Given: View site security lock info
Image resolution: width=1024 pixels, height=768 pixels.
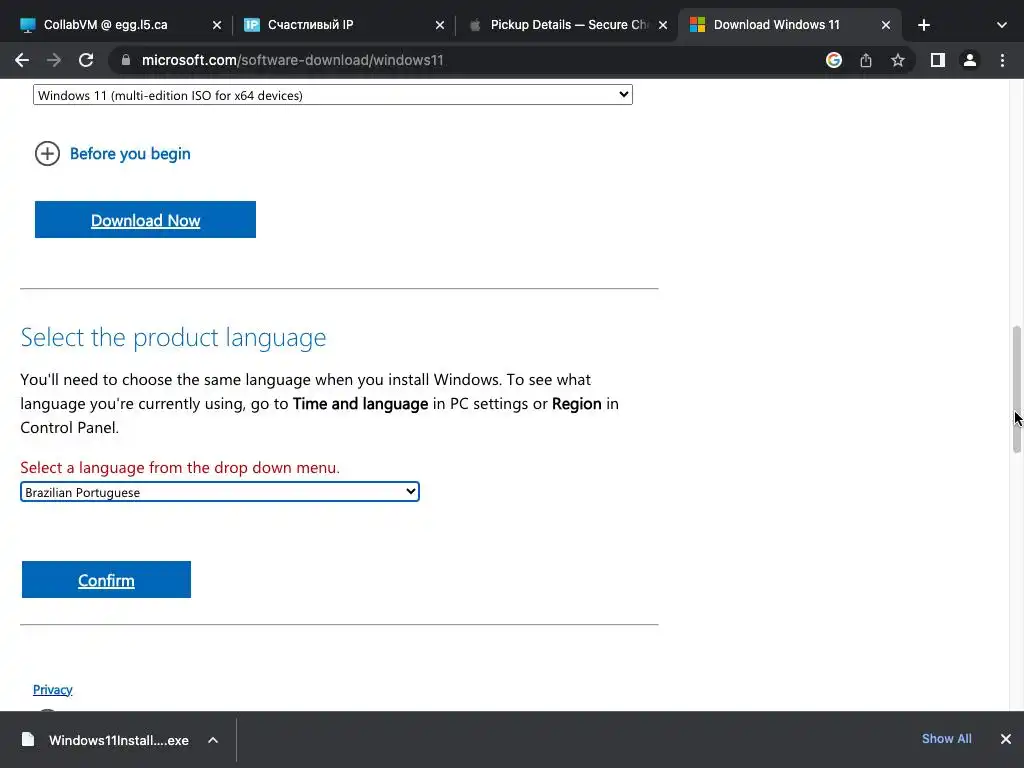Looking at the screenshot, I should click(126, 60).
